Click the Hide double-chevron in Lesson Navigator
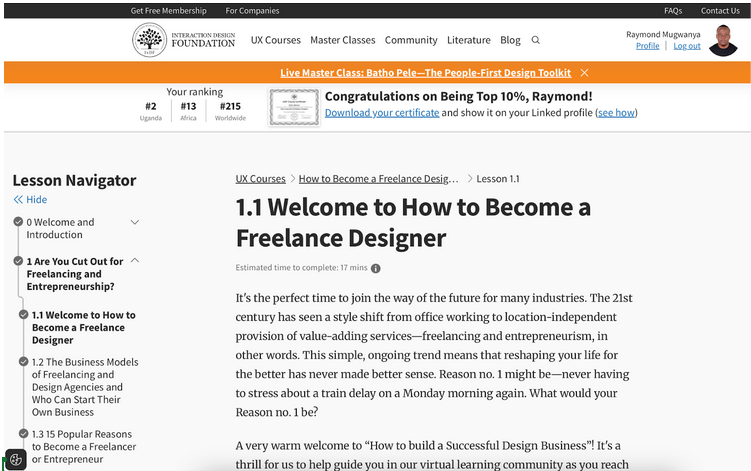751x471 pixels. tap(18, 200)
